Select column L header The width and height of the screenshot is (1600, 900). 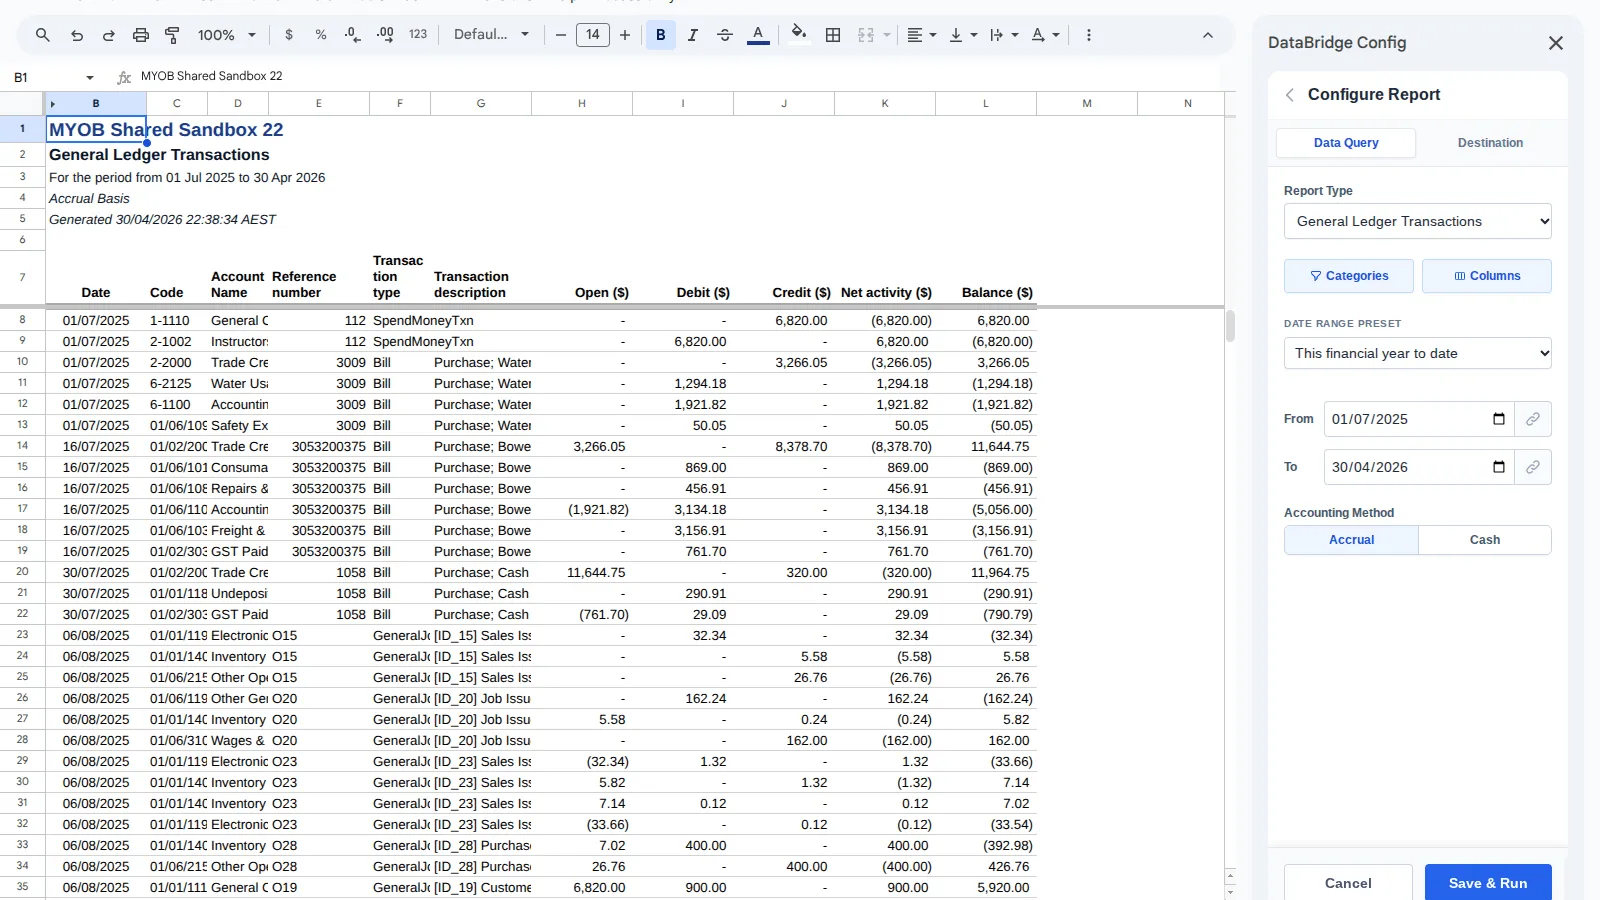point(986,103)
